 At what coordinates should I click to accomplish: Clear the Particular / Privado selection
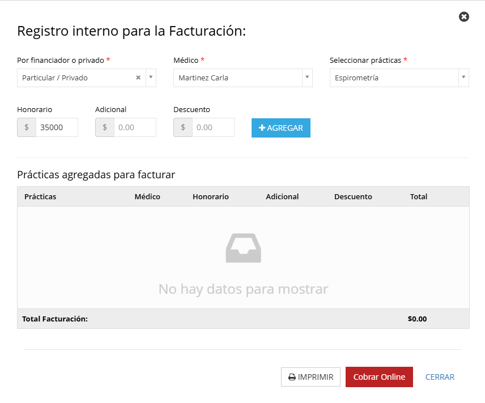pyautogui.click(x=138, y=77)
